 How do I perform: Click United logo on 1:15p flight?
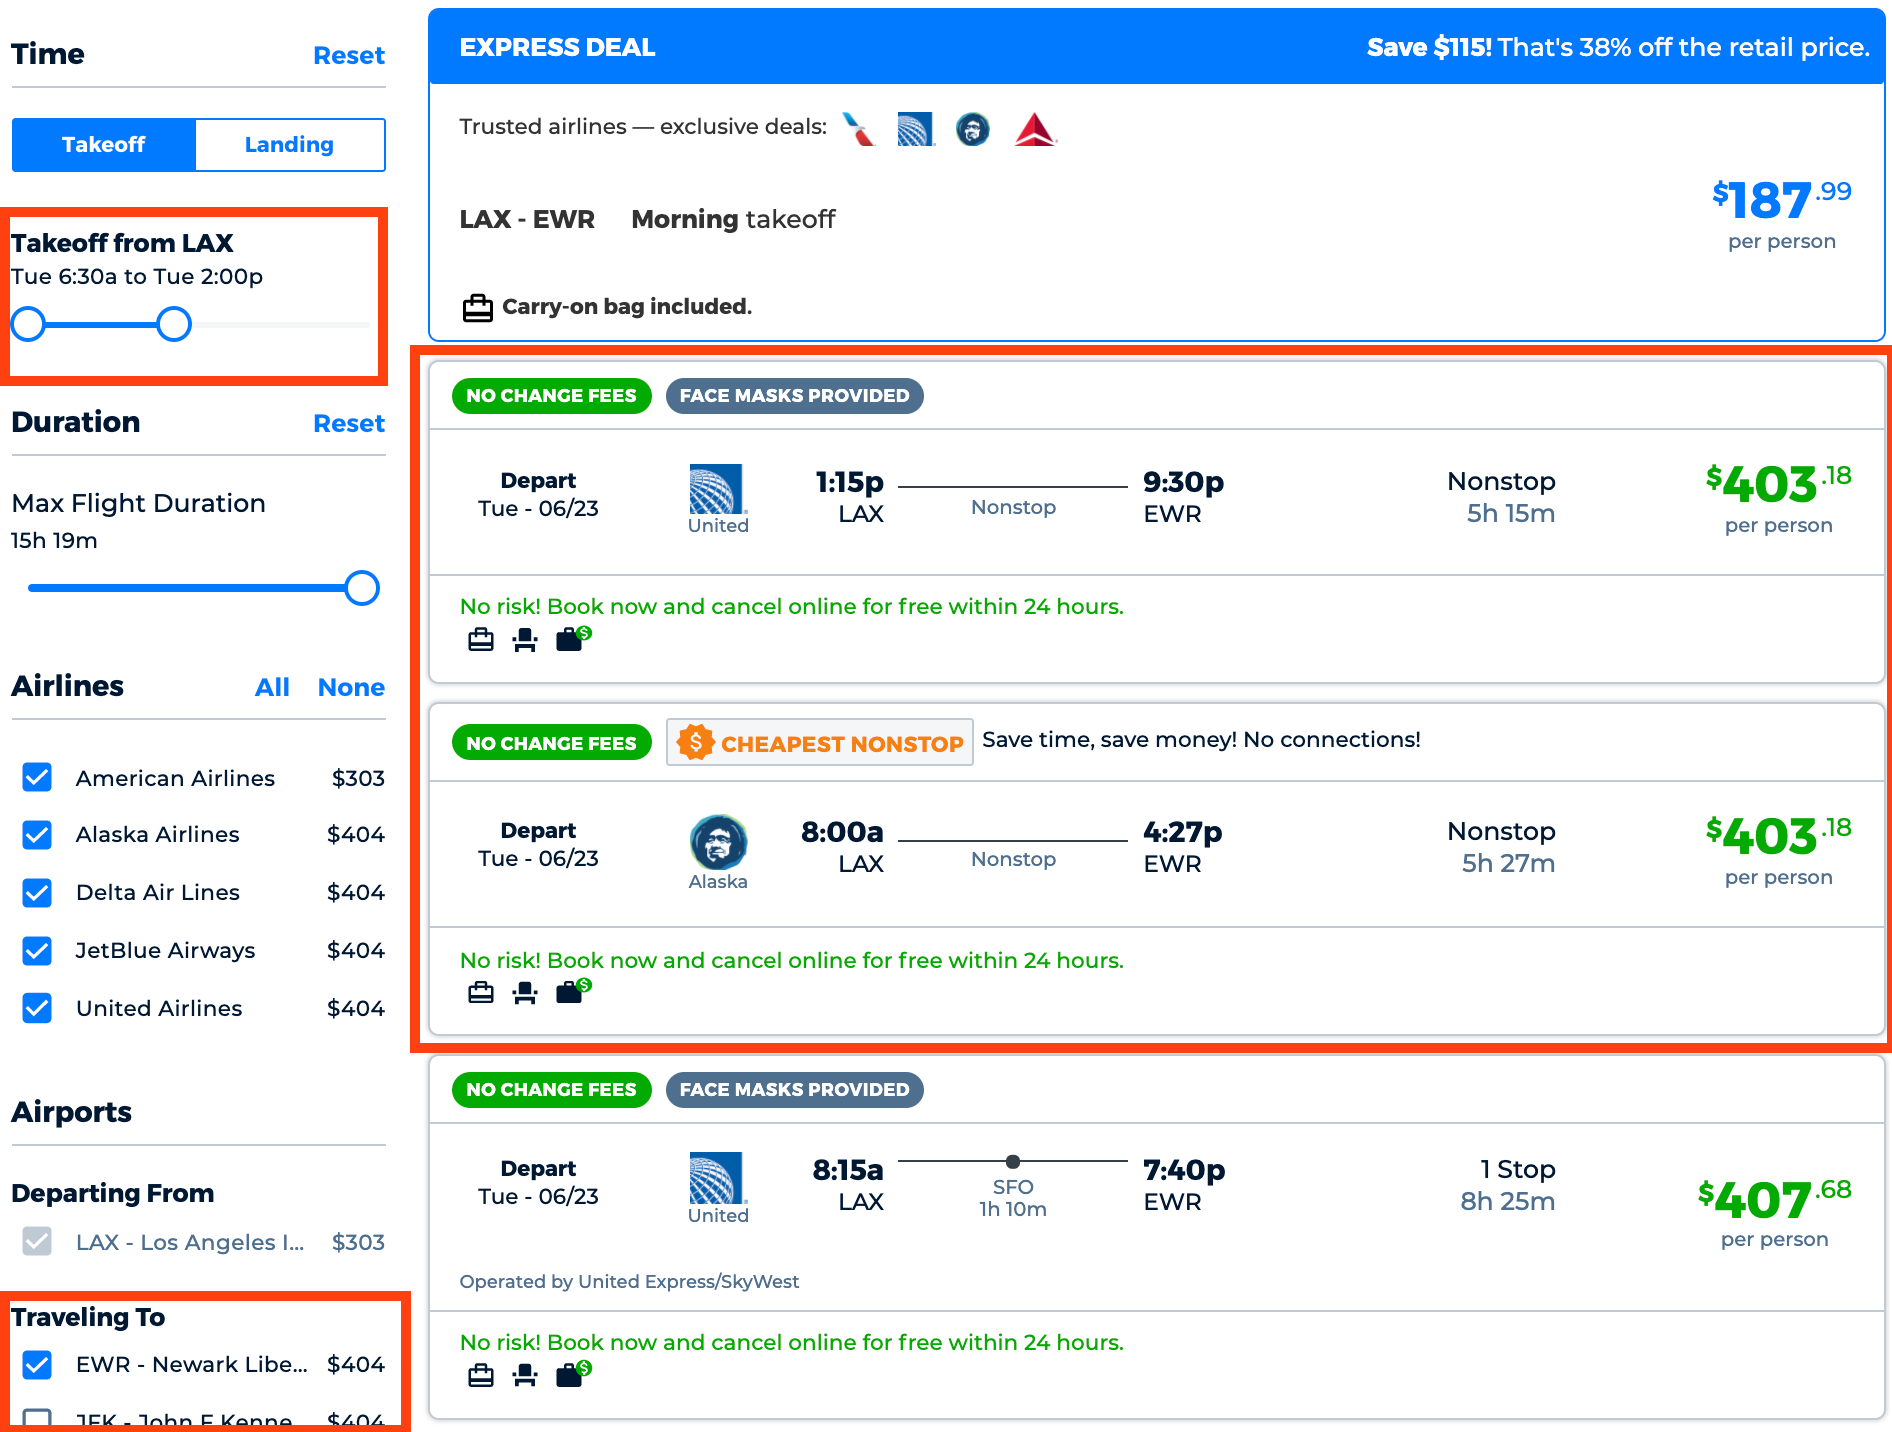click(717, 489)
